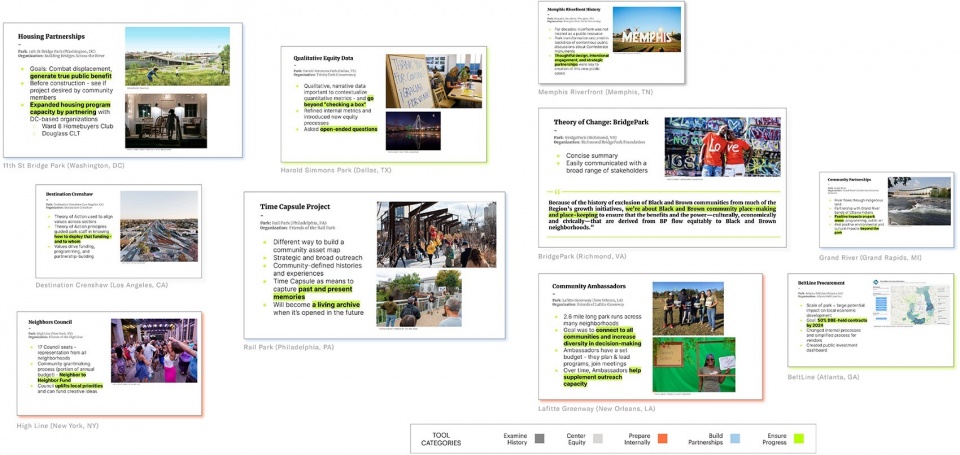The image size is (960, 455).
Task: Select the "Build Partnerships" legend label
Action: [705, 439]
